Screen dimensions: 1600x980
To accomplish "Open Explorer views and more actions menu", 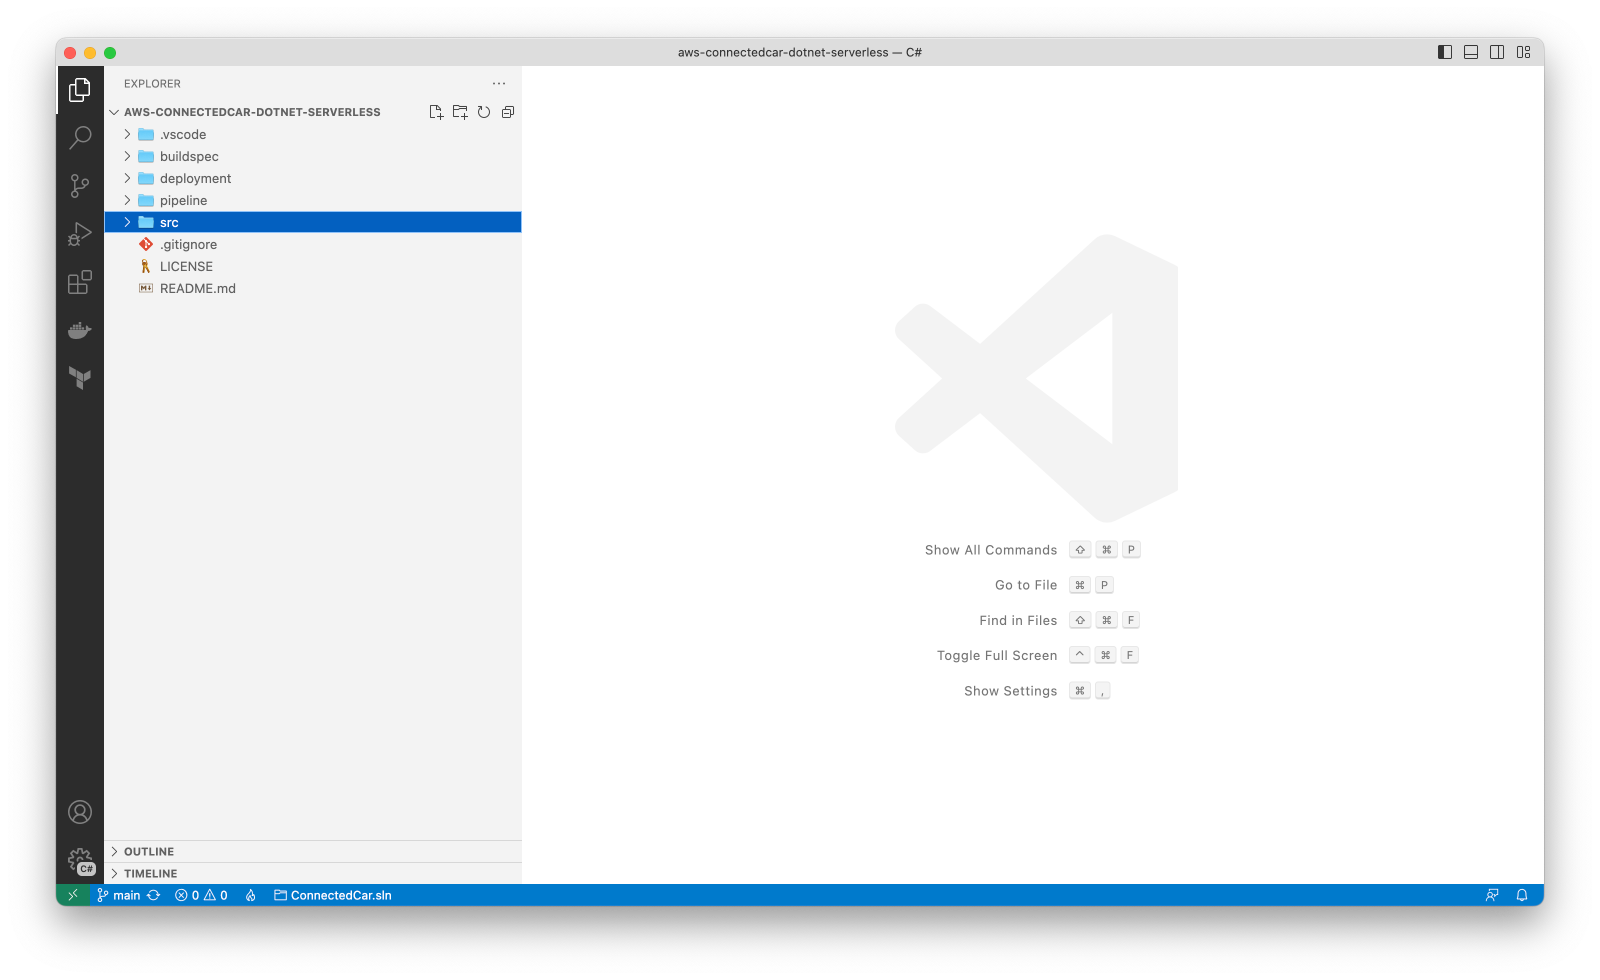I will (x=499, y=84).
